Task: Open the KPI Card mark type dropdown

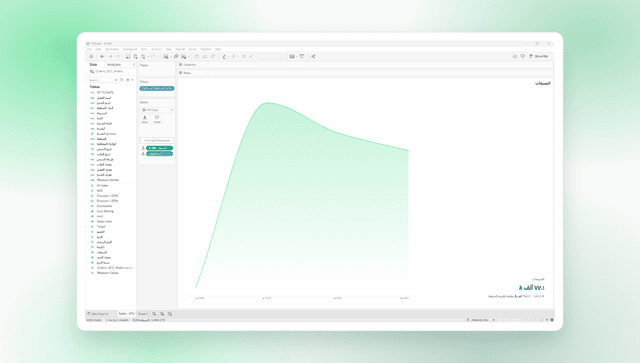Action: tap(157, 110)
